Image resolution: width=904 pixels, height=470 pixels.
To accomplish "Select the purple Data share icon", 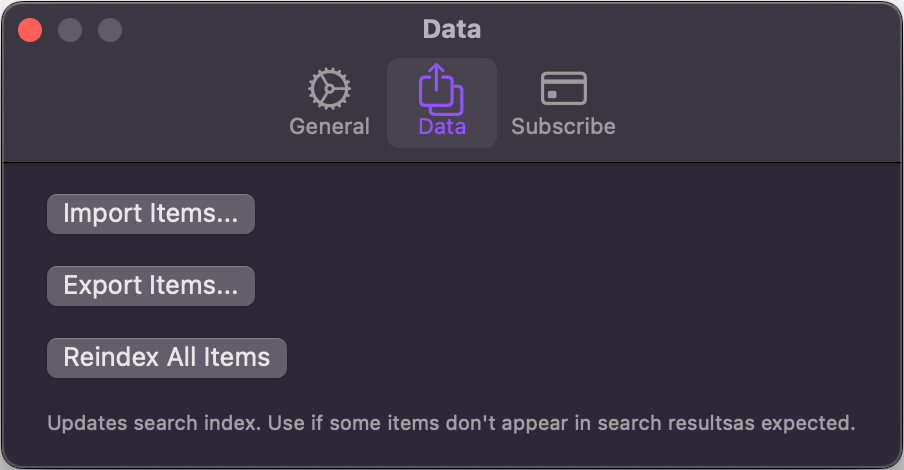I will click(x=441, y=89).
